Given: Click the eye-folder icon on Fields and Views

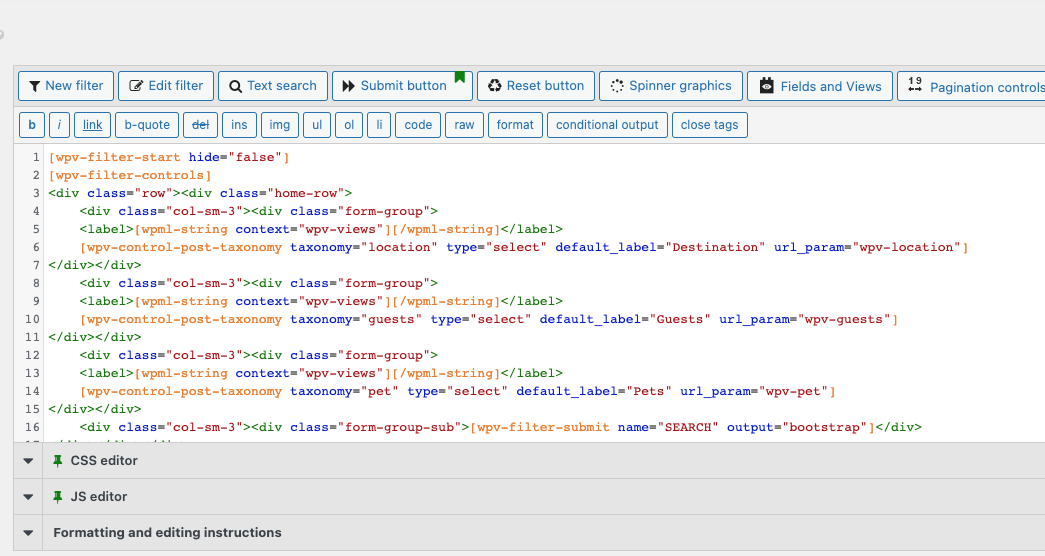Looking at the screenshot, I should pos(766,86).
